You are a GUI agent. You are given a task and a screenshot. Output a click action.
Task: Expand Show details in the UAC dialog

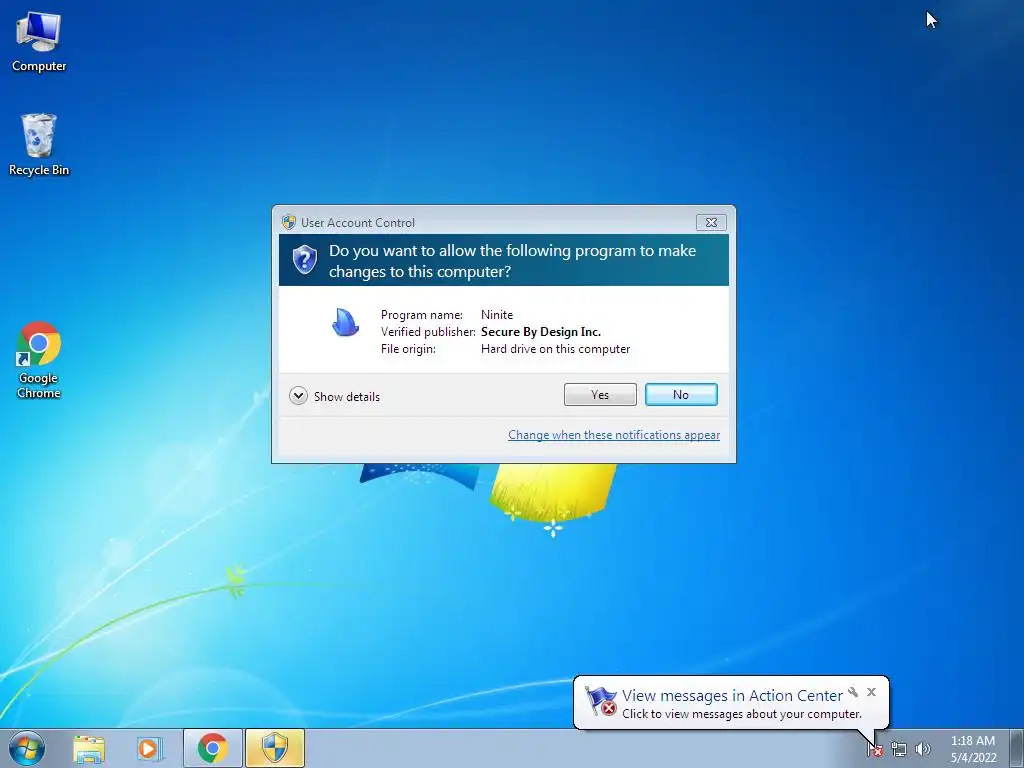click(x=334, y=396)
